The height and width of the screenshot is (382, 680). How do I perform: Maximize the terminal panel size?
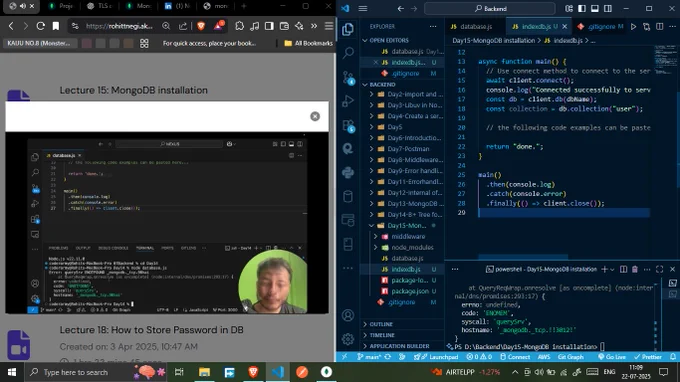(x=660, y=269)
